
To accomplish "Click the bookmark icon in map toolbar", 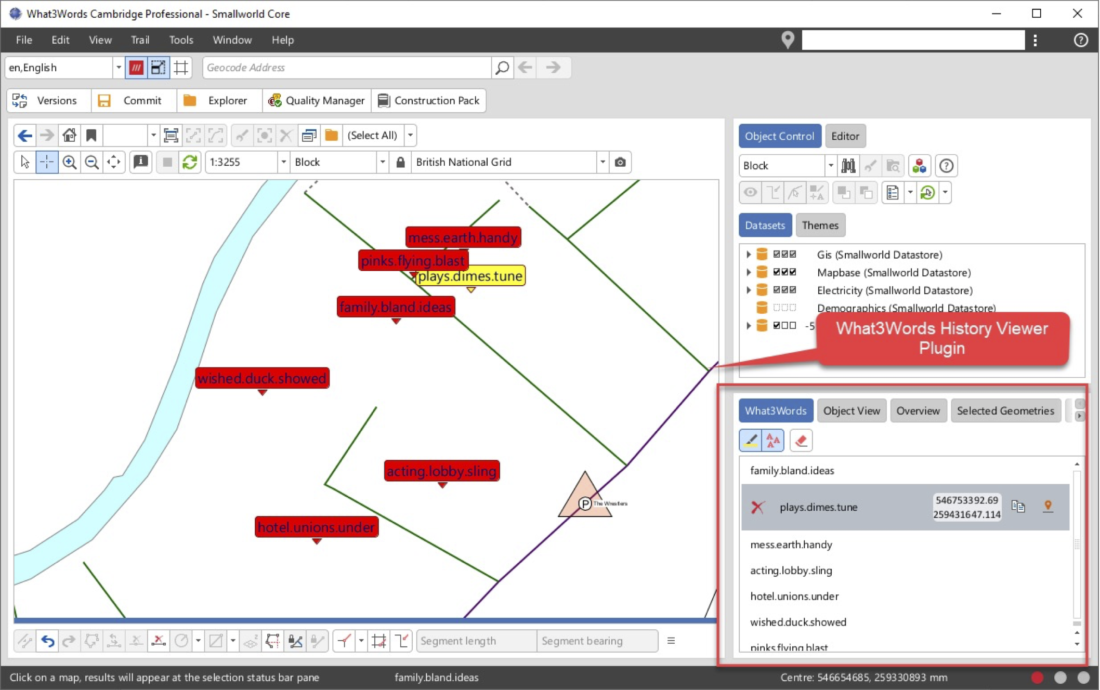I will [x=91, y=135].
